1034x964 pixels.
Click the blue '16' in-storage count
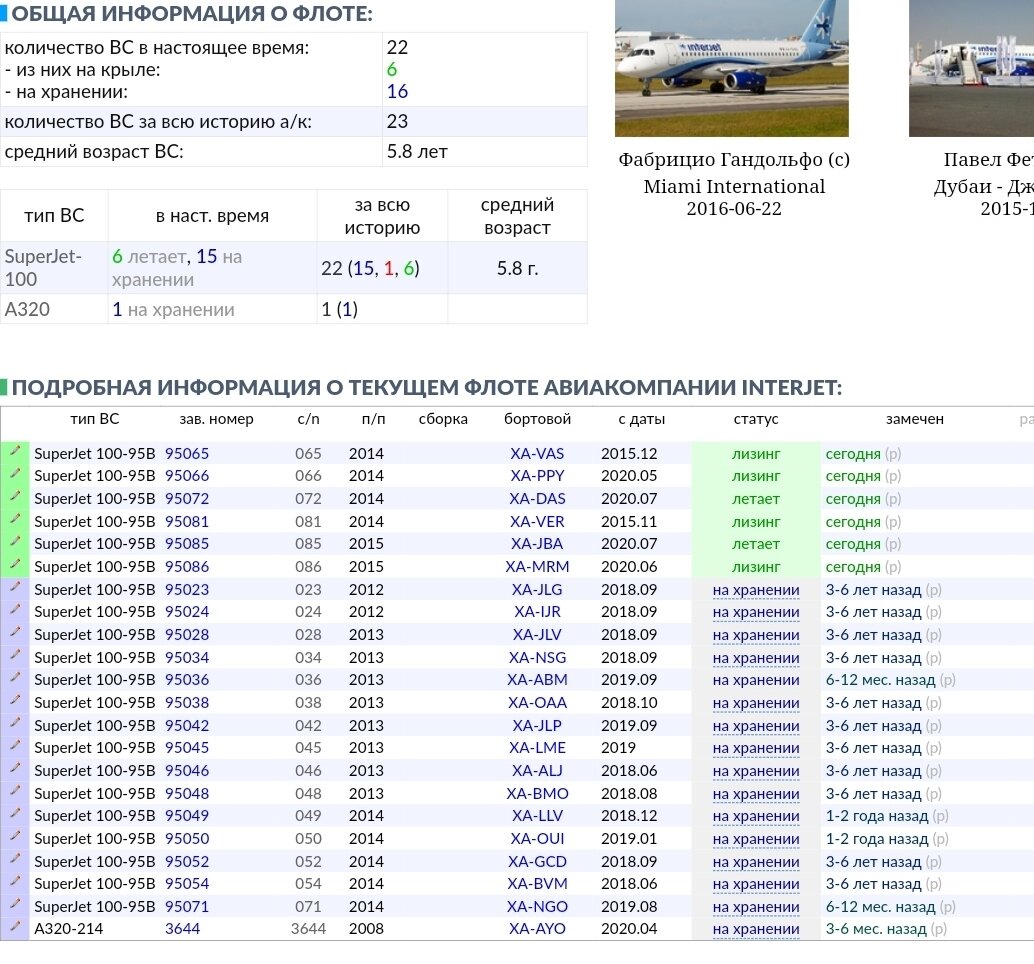point(397,91)
